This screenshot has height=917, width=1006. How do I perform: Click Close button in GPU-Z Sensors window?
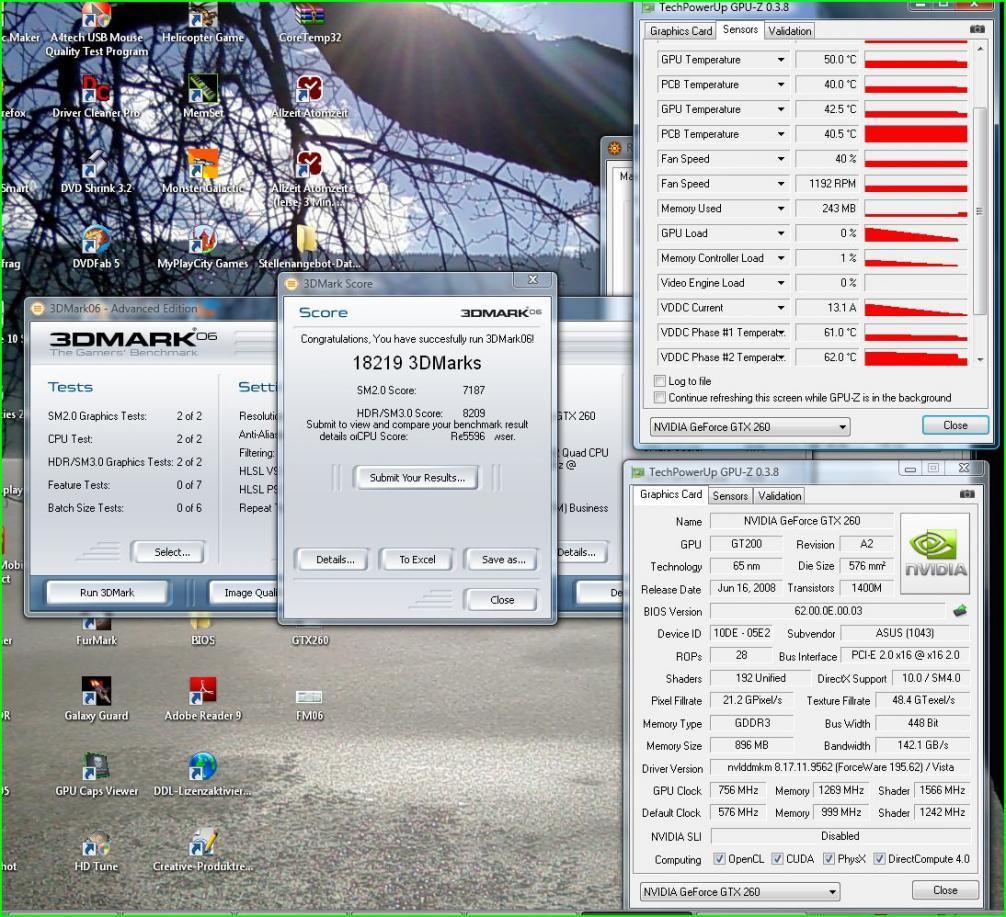[955, 425]
